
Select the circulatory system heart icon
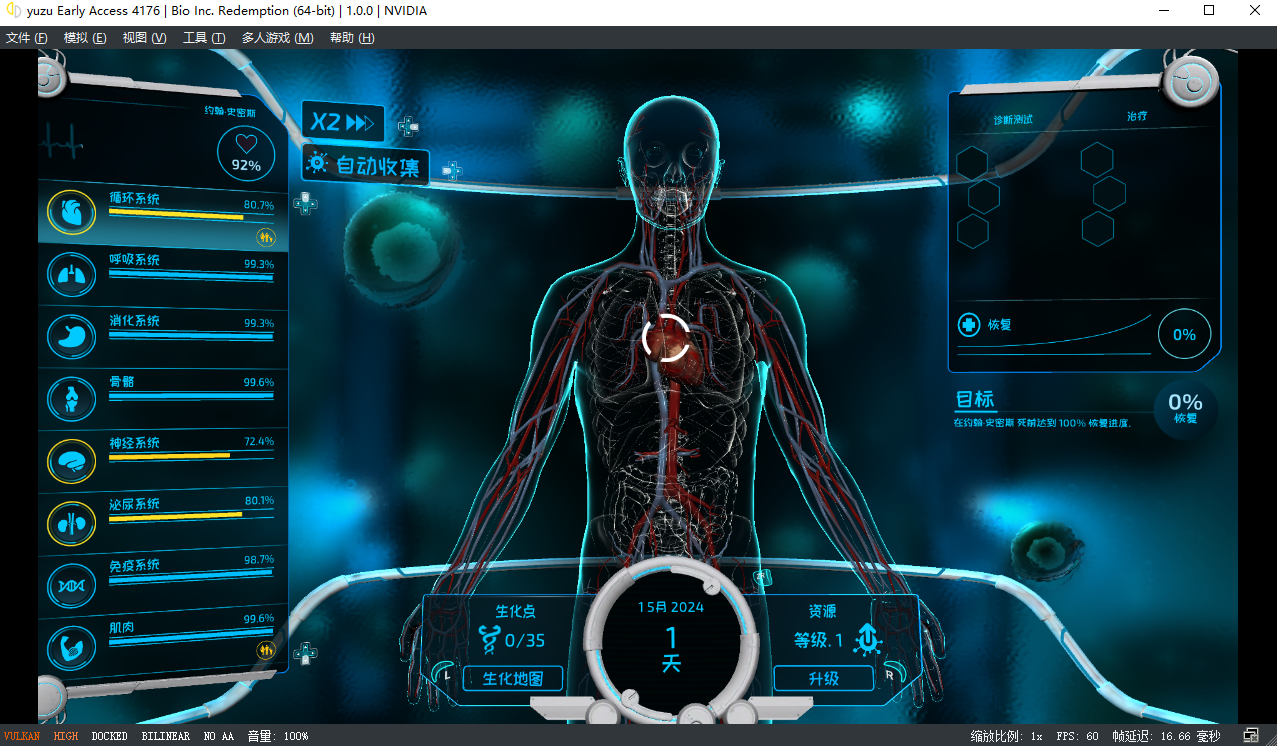(x=72, y=212)
